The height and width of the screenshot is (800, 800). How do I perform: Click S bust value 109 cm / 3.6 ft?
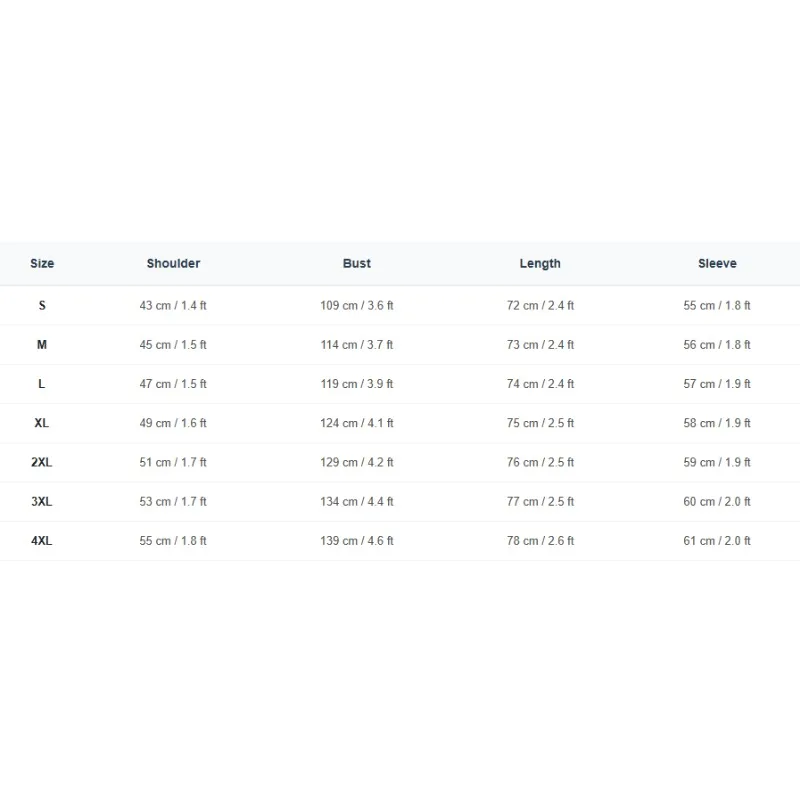(x=357, y=306)
